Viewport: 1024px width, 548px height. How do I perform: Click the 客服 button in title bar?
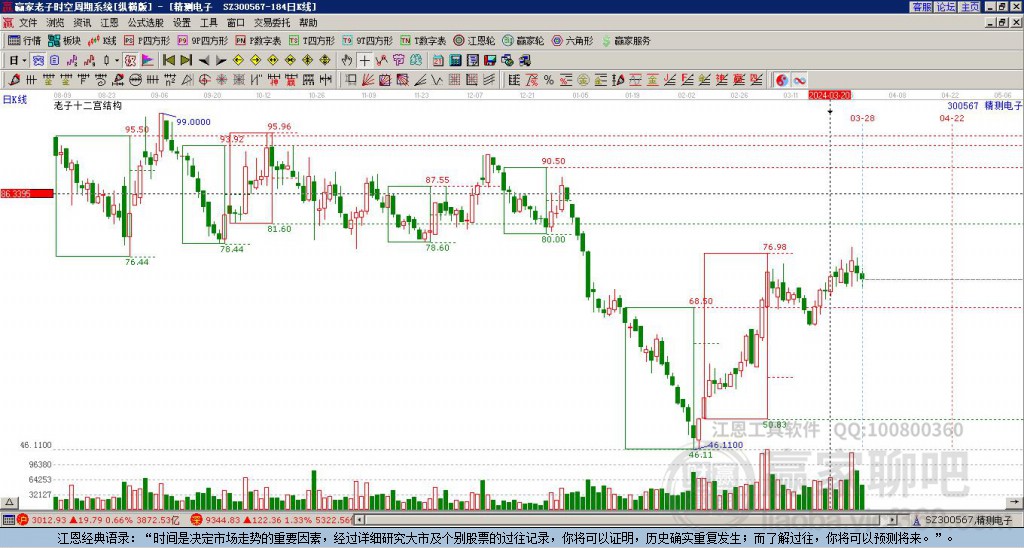(921, 7)
